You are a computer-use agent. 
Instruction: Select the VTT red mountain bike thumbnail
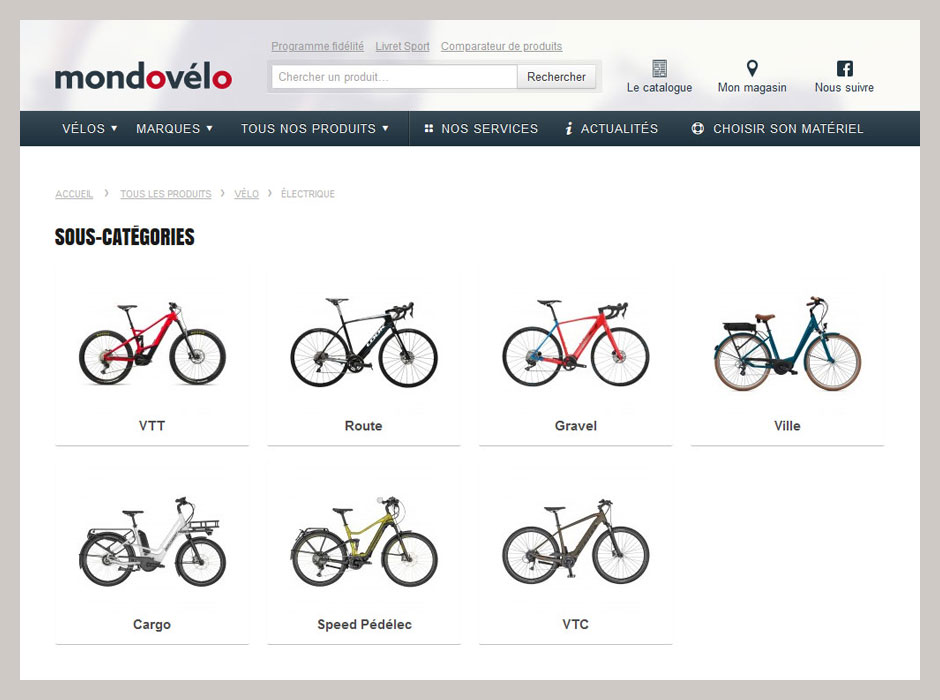[152, 343]
